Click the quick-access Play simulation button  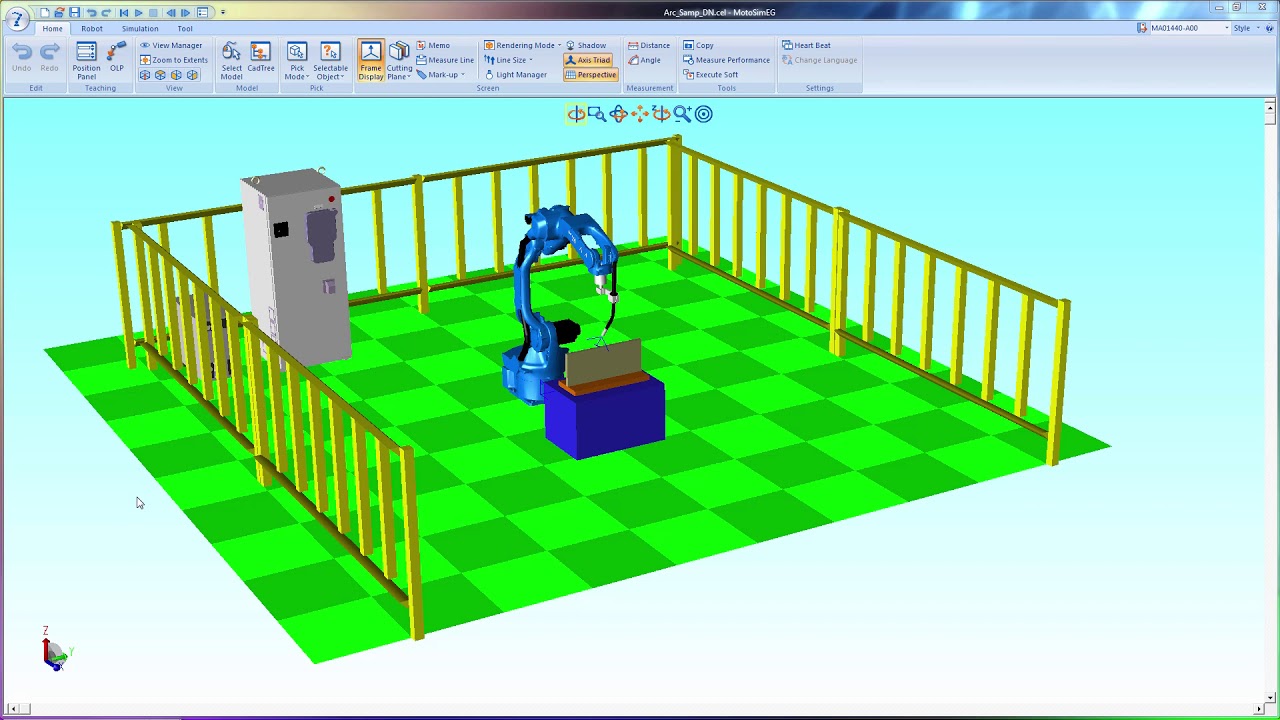[138, 13]
